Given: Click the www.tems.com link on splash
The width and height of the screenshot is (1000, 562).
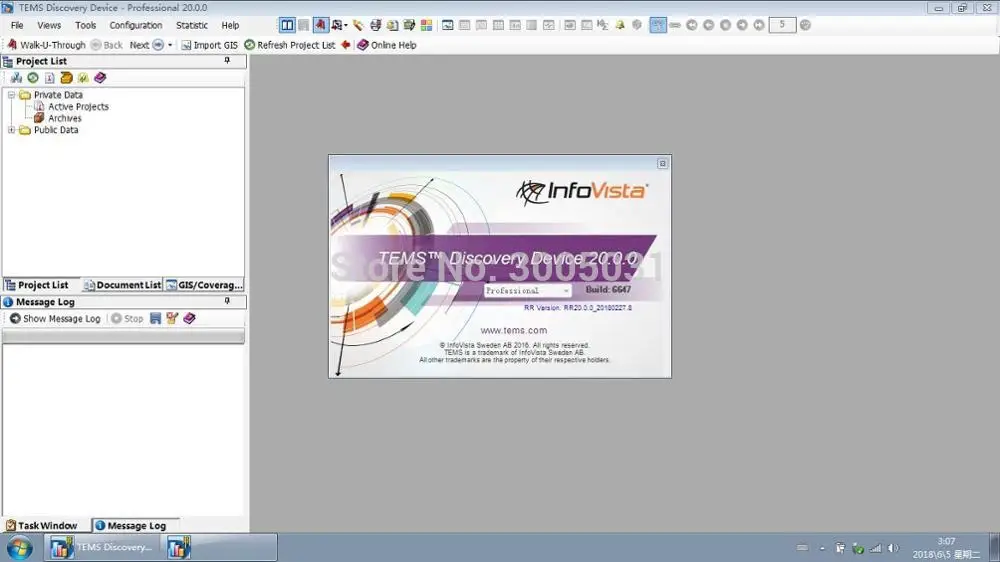Looking at the screenshot, I should tap(513, 330).
